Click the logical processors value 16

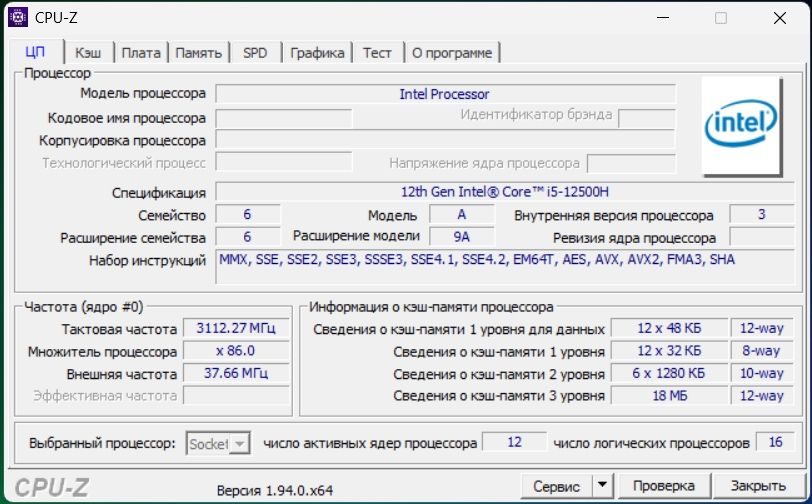[775, 442]
